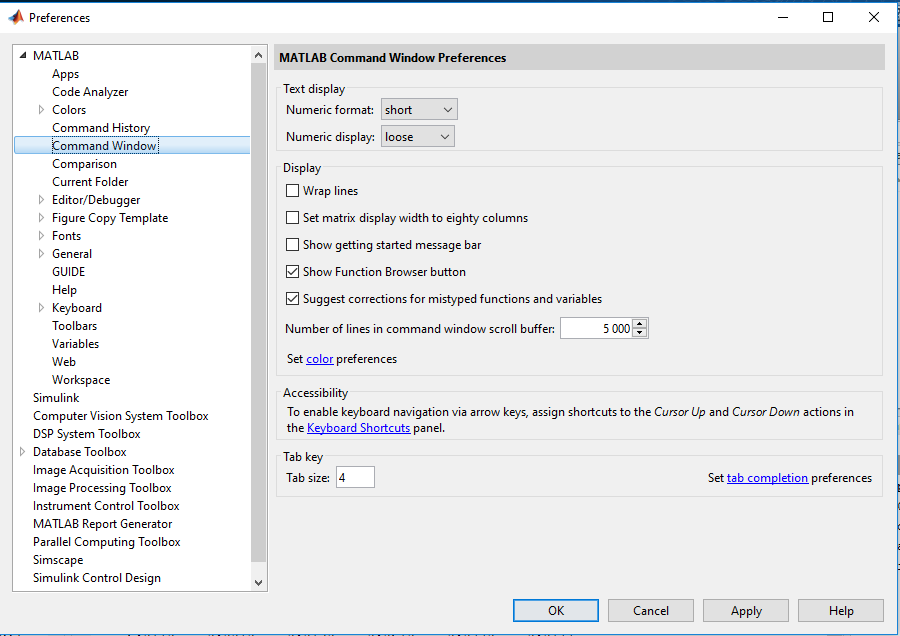
Task: Click the OK button
Action: (556, 611)
